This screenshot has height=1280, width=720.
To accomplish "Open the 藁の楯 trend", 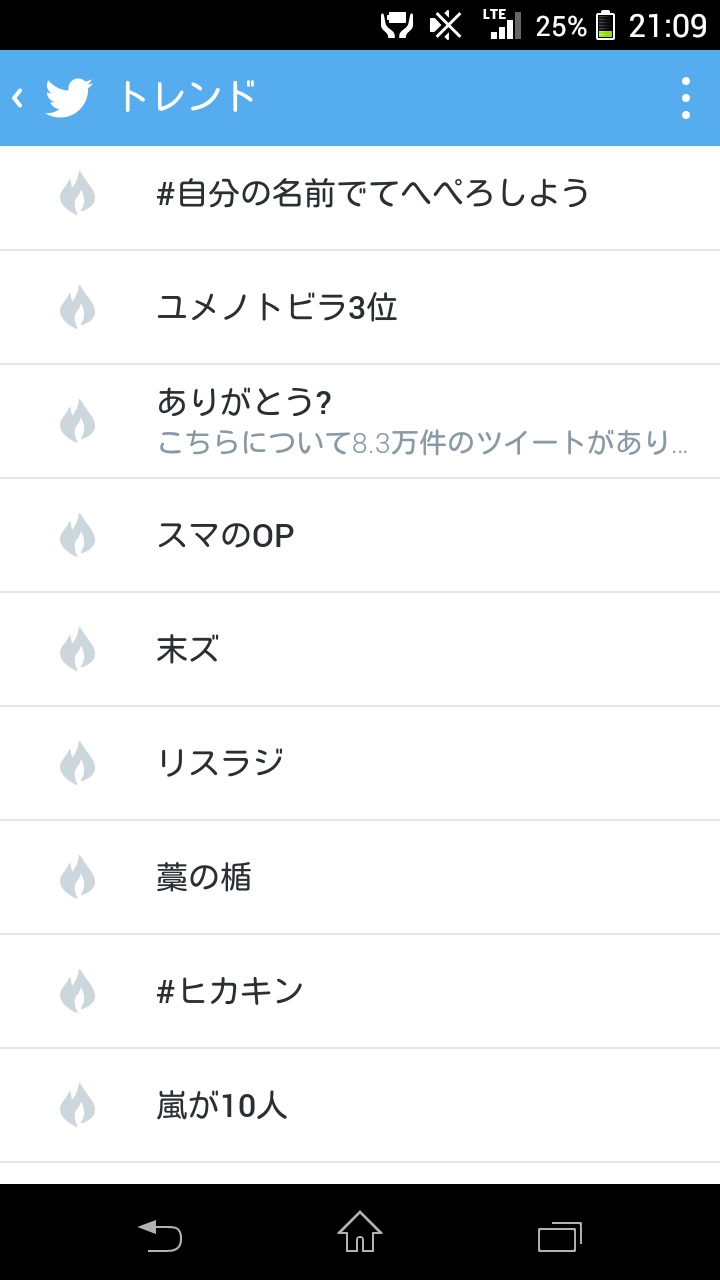I will [x=360, y=877].
